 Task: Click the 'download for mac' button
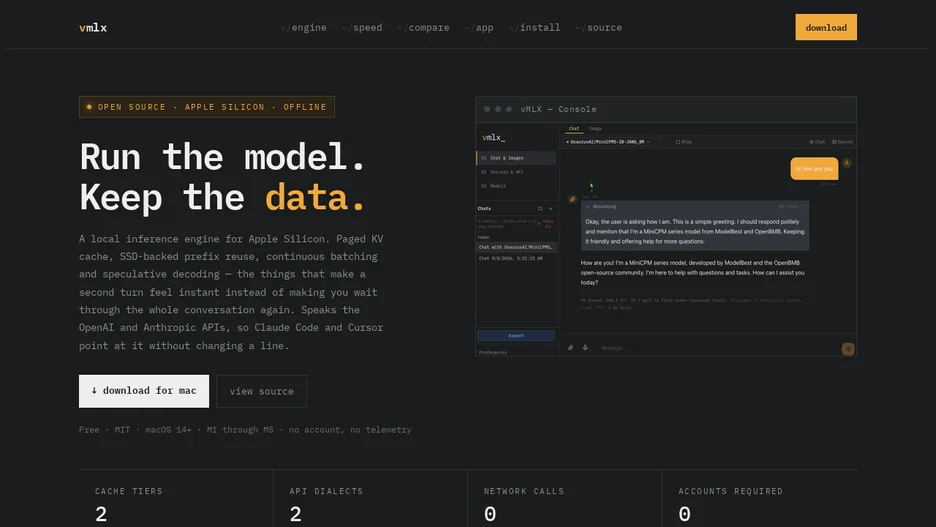coord(144,391)
